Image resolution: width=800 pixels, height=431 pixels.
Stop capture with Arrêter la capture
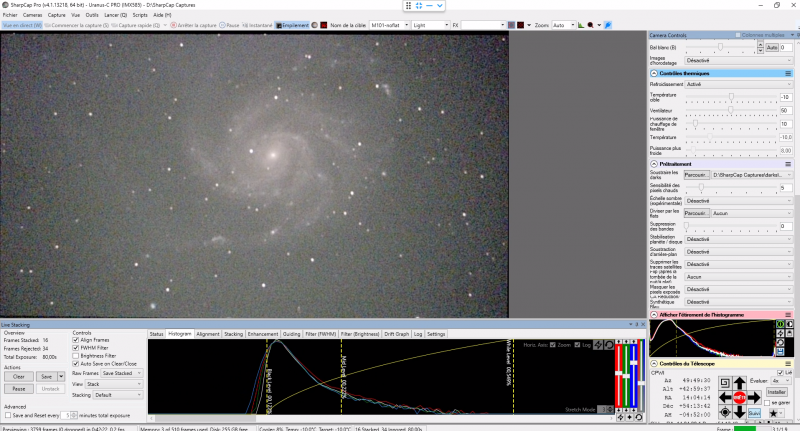click(x=193, y=25)
